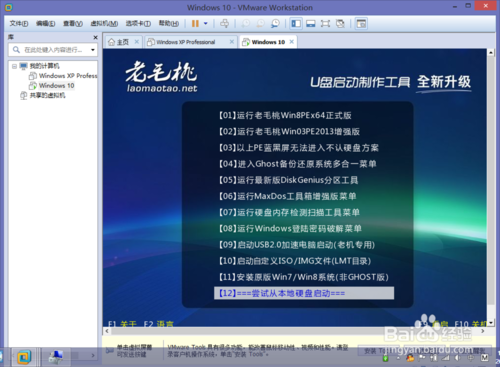Click the horizontal scrollbar right arrow
Screen dimensions: 500x367
483,331
